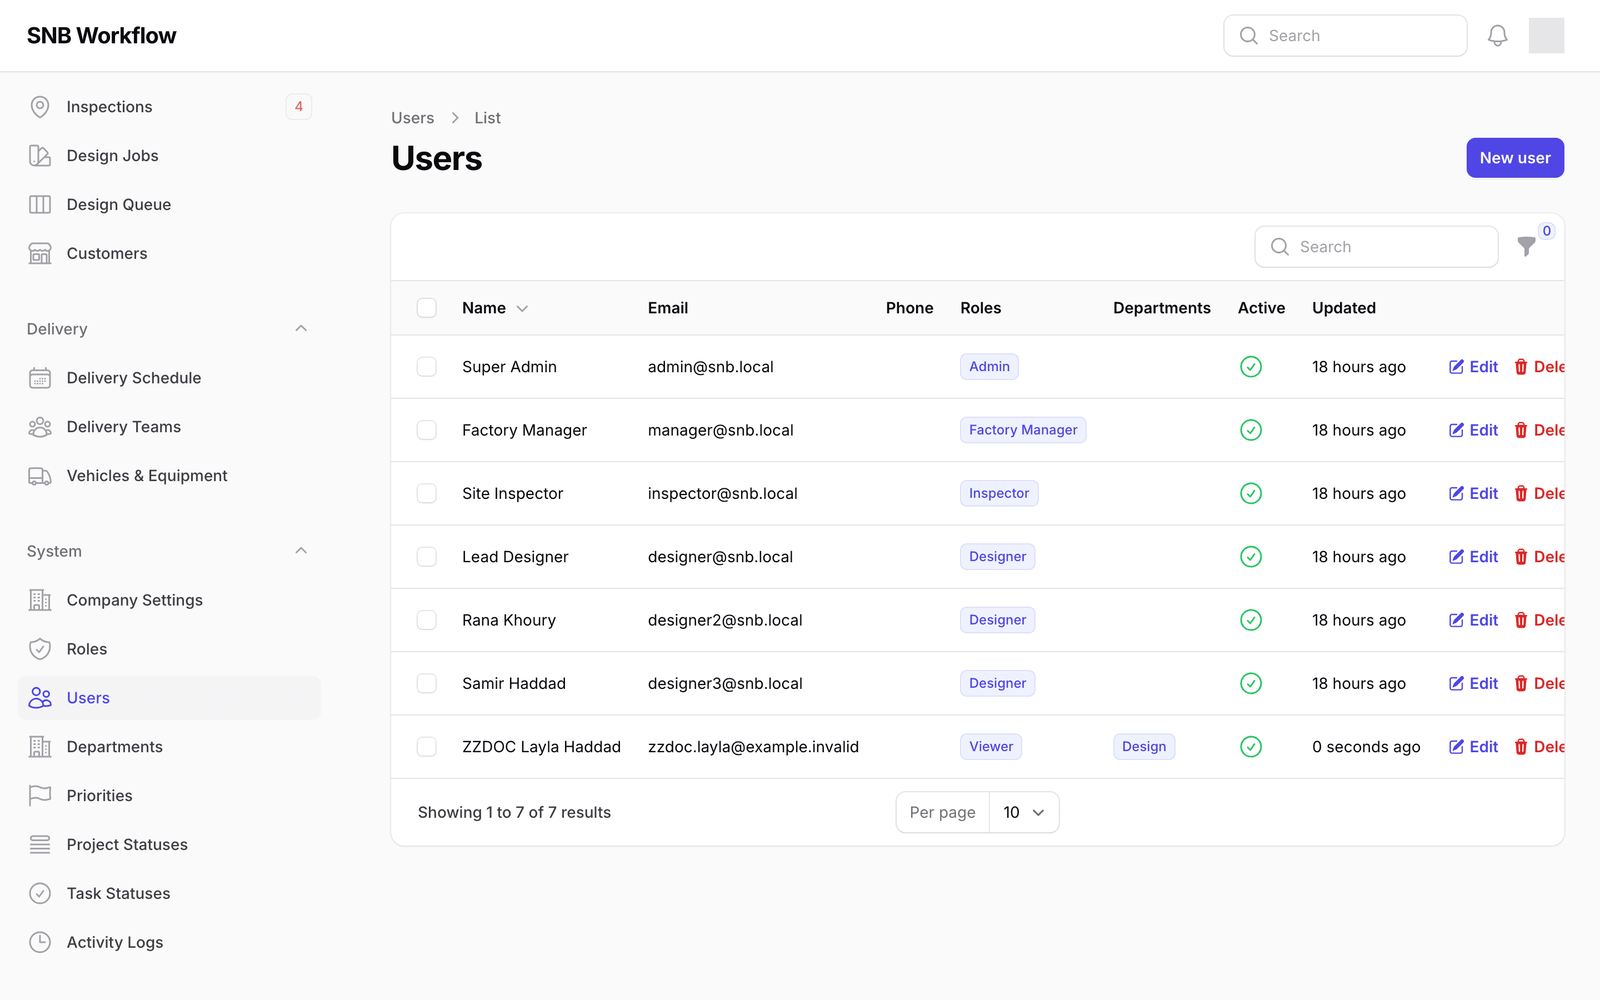Click active checkmark for Site Inspector
Image resolution: width=1600 pixels, height=1000 pixels.
[x=1251, y=494]
